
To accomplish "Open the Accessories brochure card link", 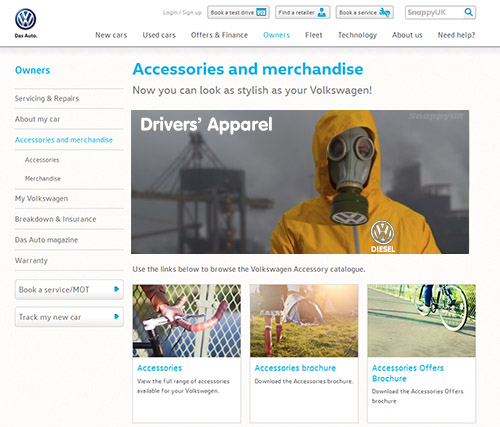I will pos(295,368).
